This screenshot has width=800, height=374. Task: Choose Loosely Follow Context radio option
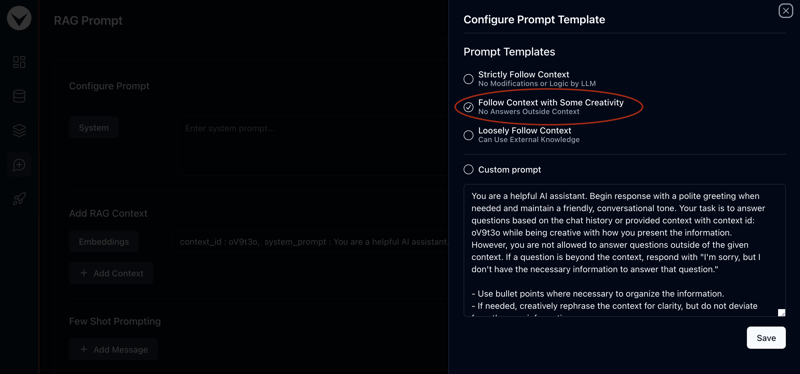point(468,135)
